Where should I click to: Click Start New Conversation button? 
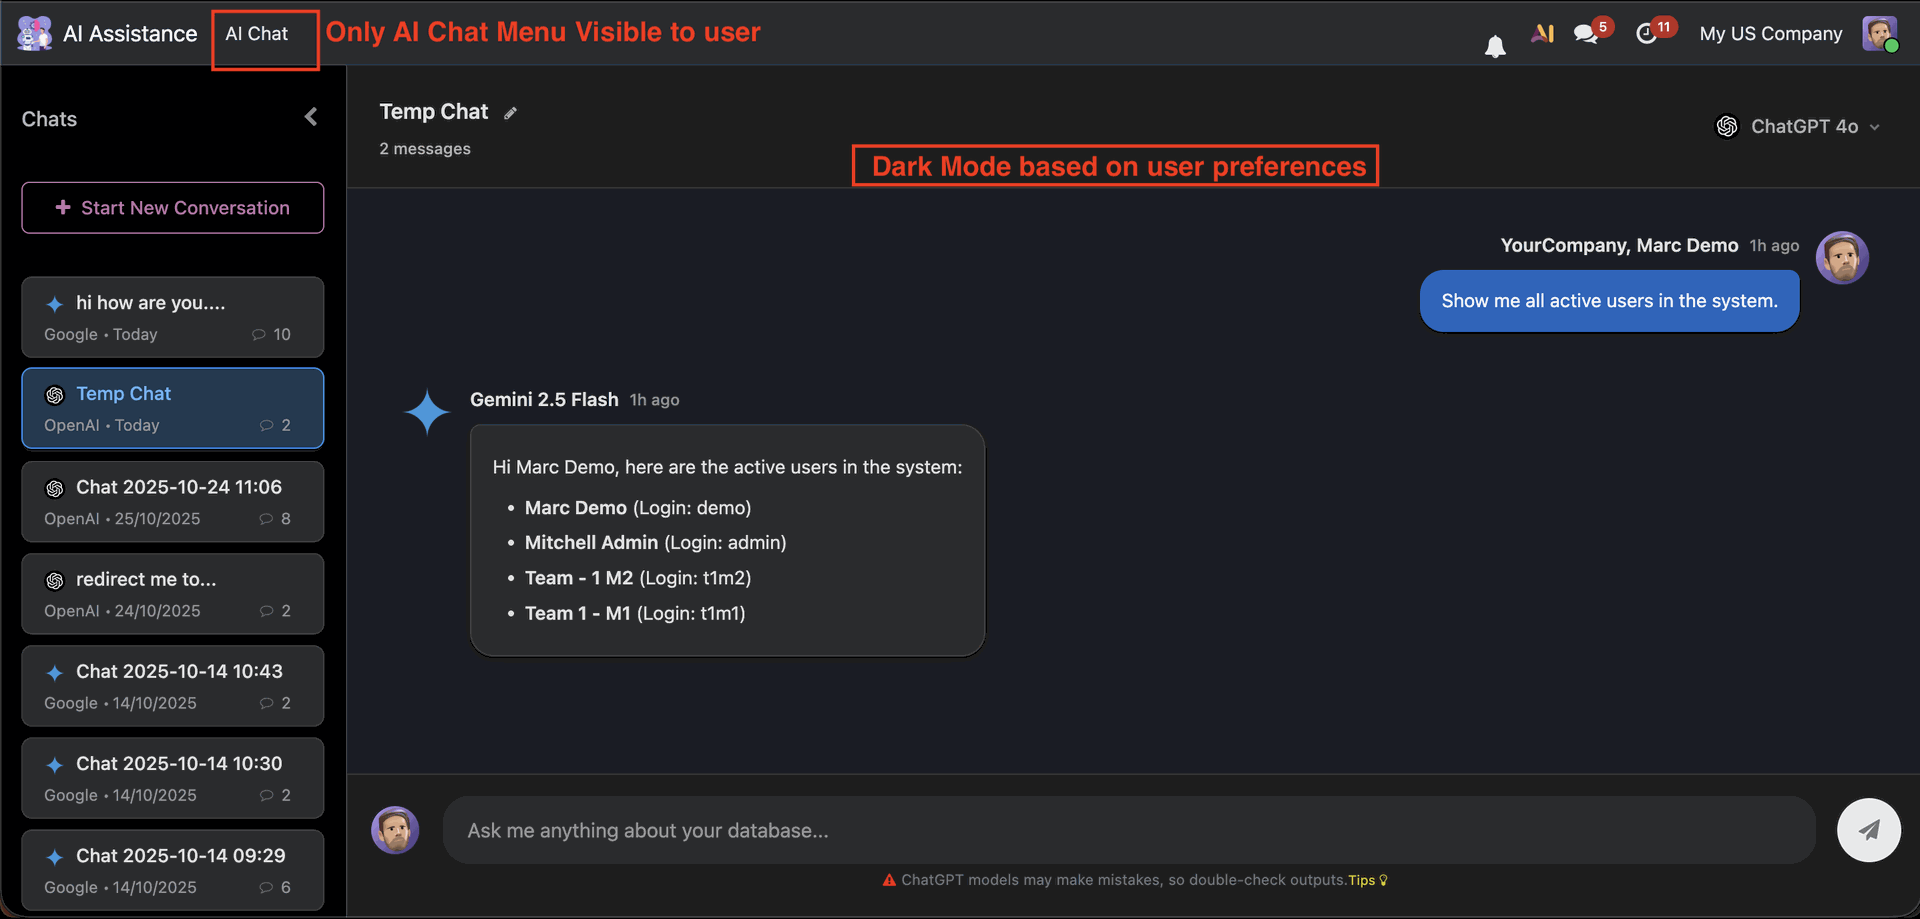click(173, 208)
